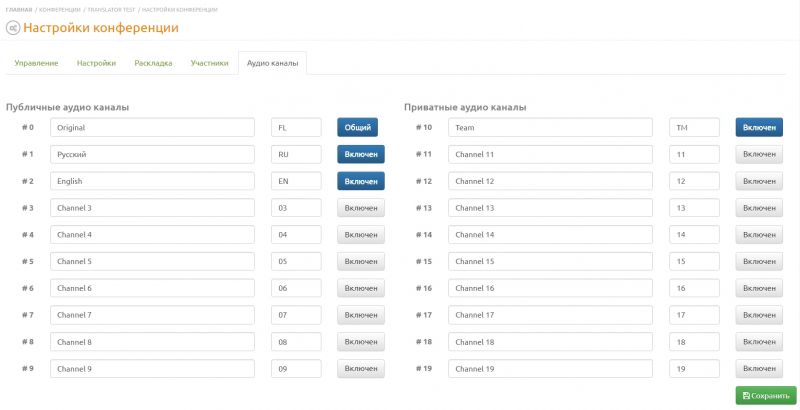Enable private channel #17 with Включен

tap(759, 315)
